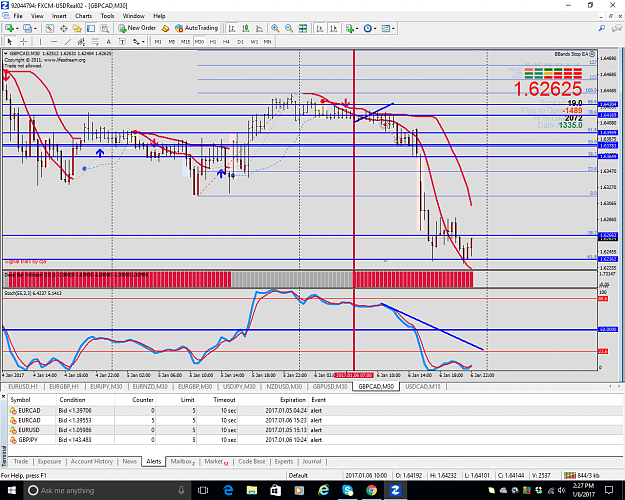
Task: Open the search magnifier in the toolbar
Action: pyautogui.click(x=602, y=28)
